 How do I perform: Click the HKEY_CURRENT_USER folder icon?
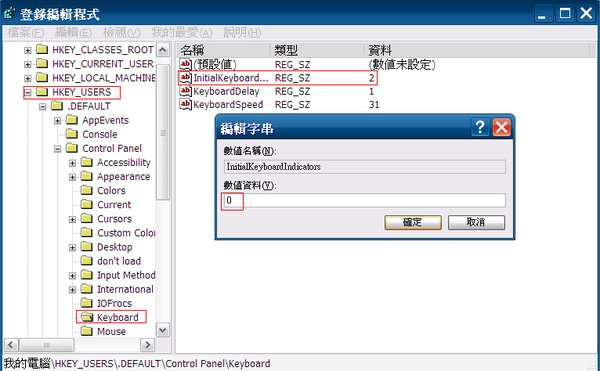(42, 63)
